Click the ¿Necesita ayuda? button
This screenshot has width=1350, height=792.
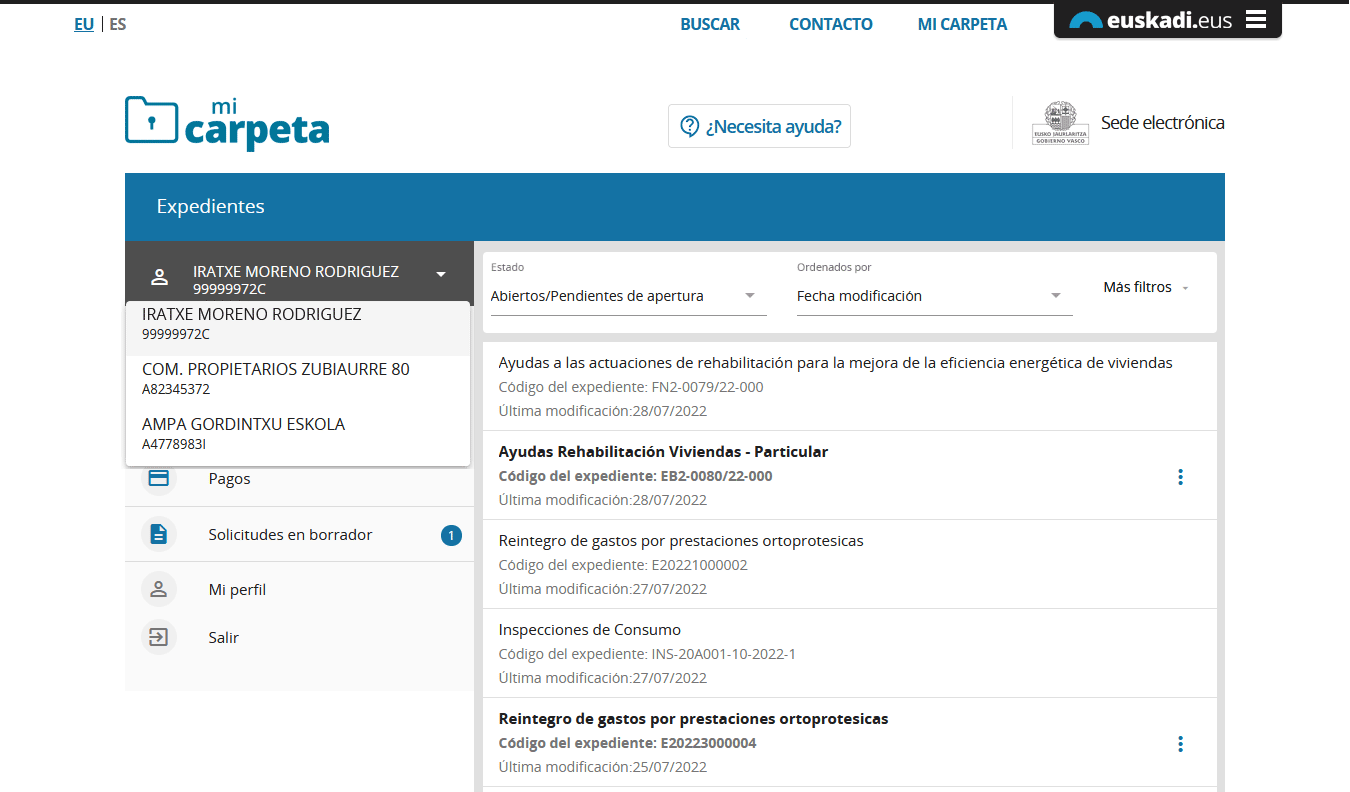coord(759,127)
